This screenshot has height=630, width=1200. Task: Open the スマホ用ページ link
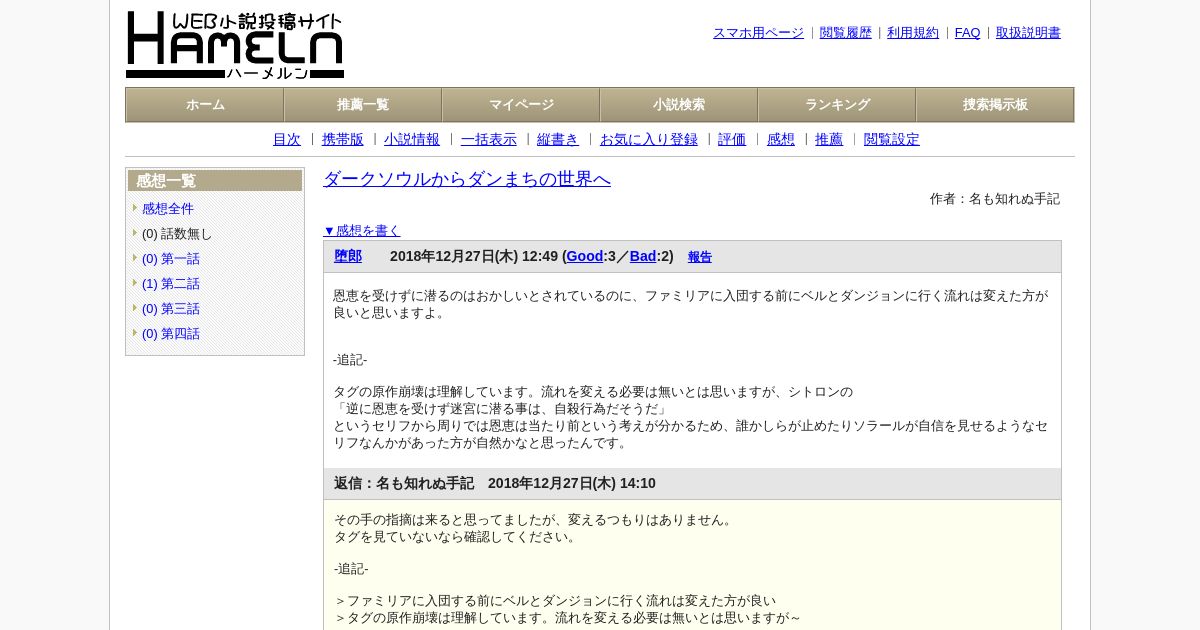click(758, 33)
